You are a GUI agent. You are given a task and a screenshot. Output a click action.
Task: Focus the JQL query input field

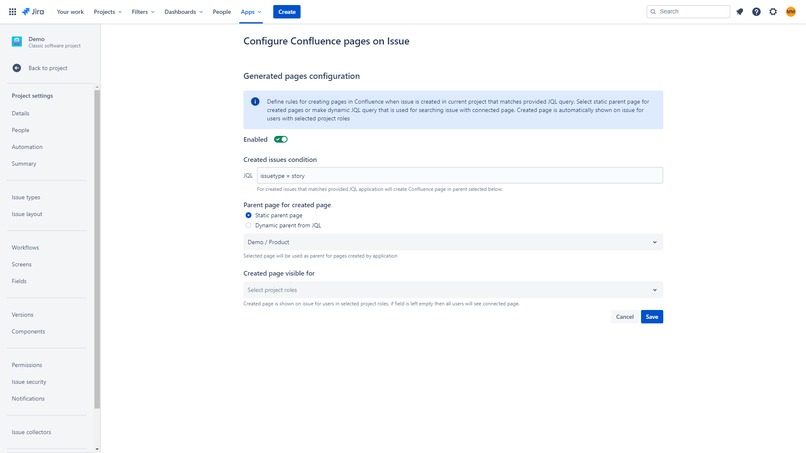point(460,176)
